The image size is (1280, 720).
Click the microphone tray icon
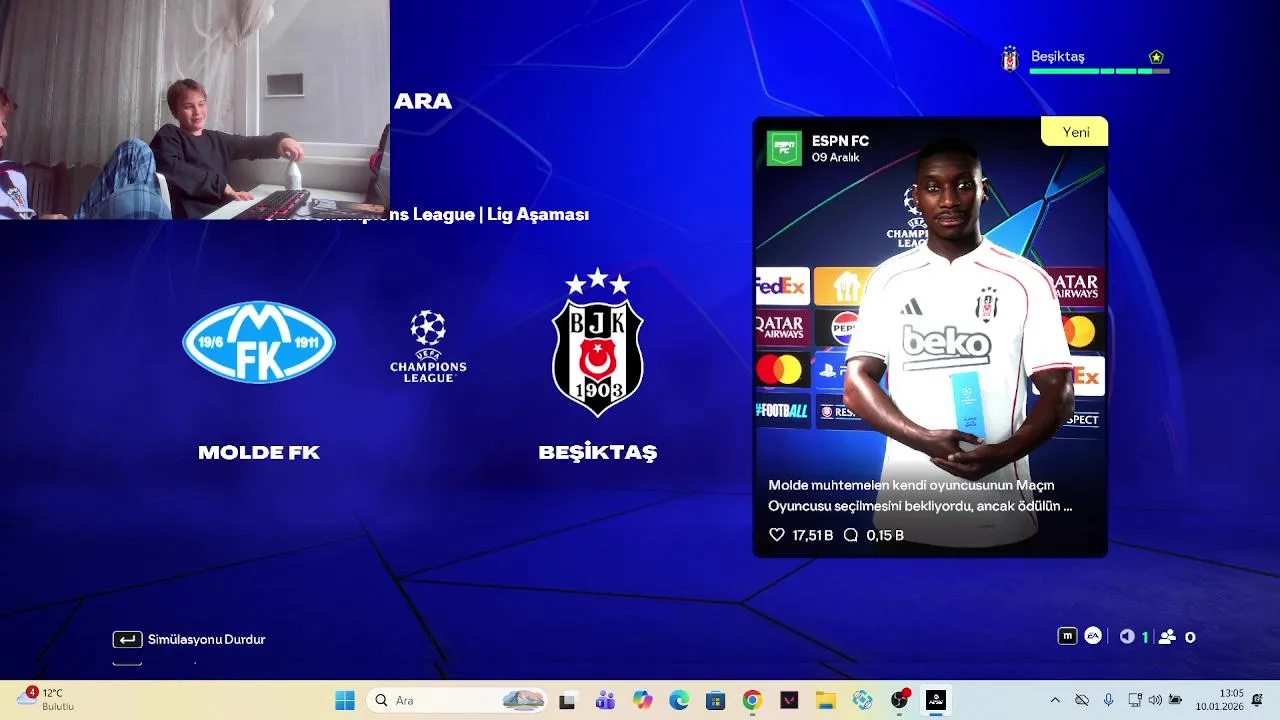(x=1108, y=700)
